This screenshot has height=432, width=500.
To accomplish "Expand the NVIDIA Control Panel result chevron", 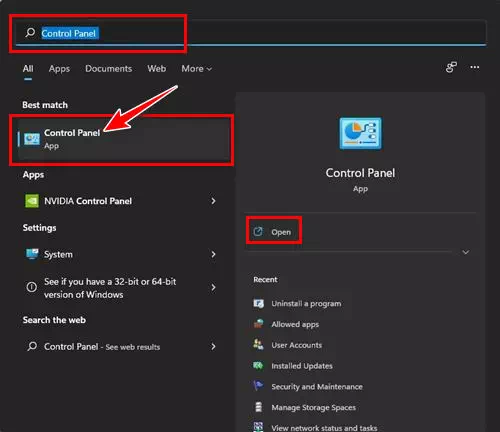I will [213, 201].
